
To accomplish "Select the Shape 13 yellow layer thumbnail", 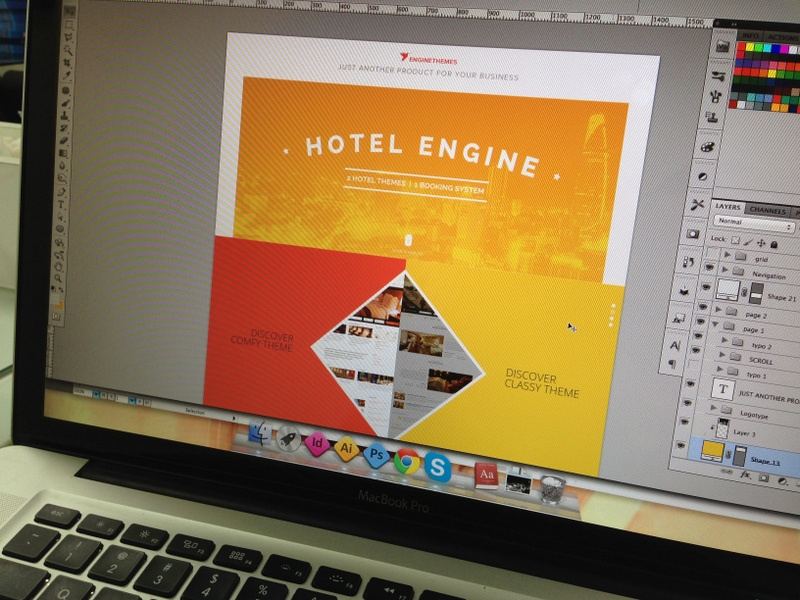I will click(x=712, y=452).
